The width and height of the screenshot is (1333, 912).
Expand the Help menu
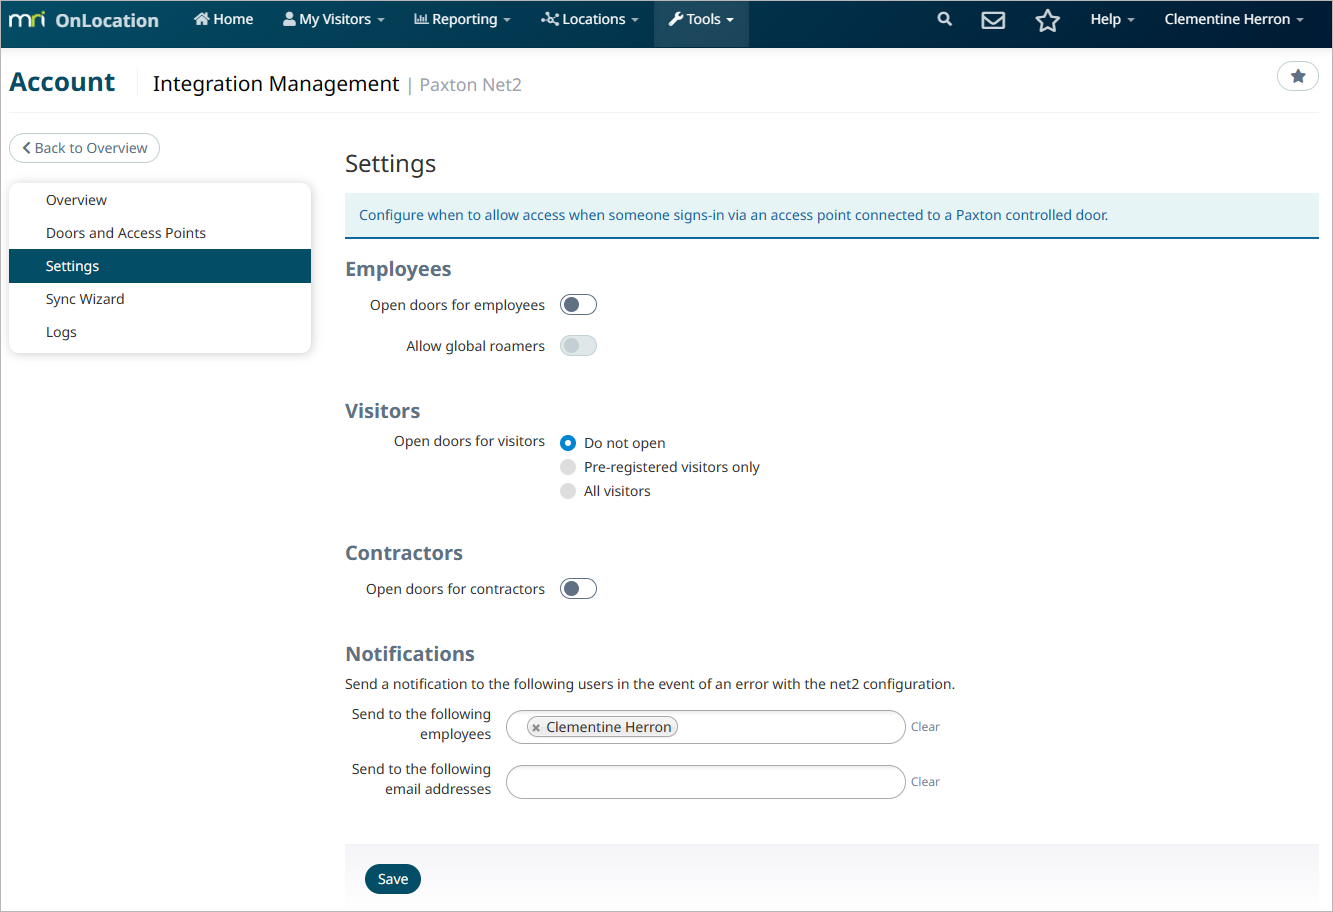coord(1112,19)
